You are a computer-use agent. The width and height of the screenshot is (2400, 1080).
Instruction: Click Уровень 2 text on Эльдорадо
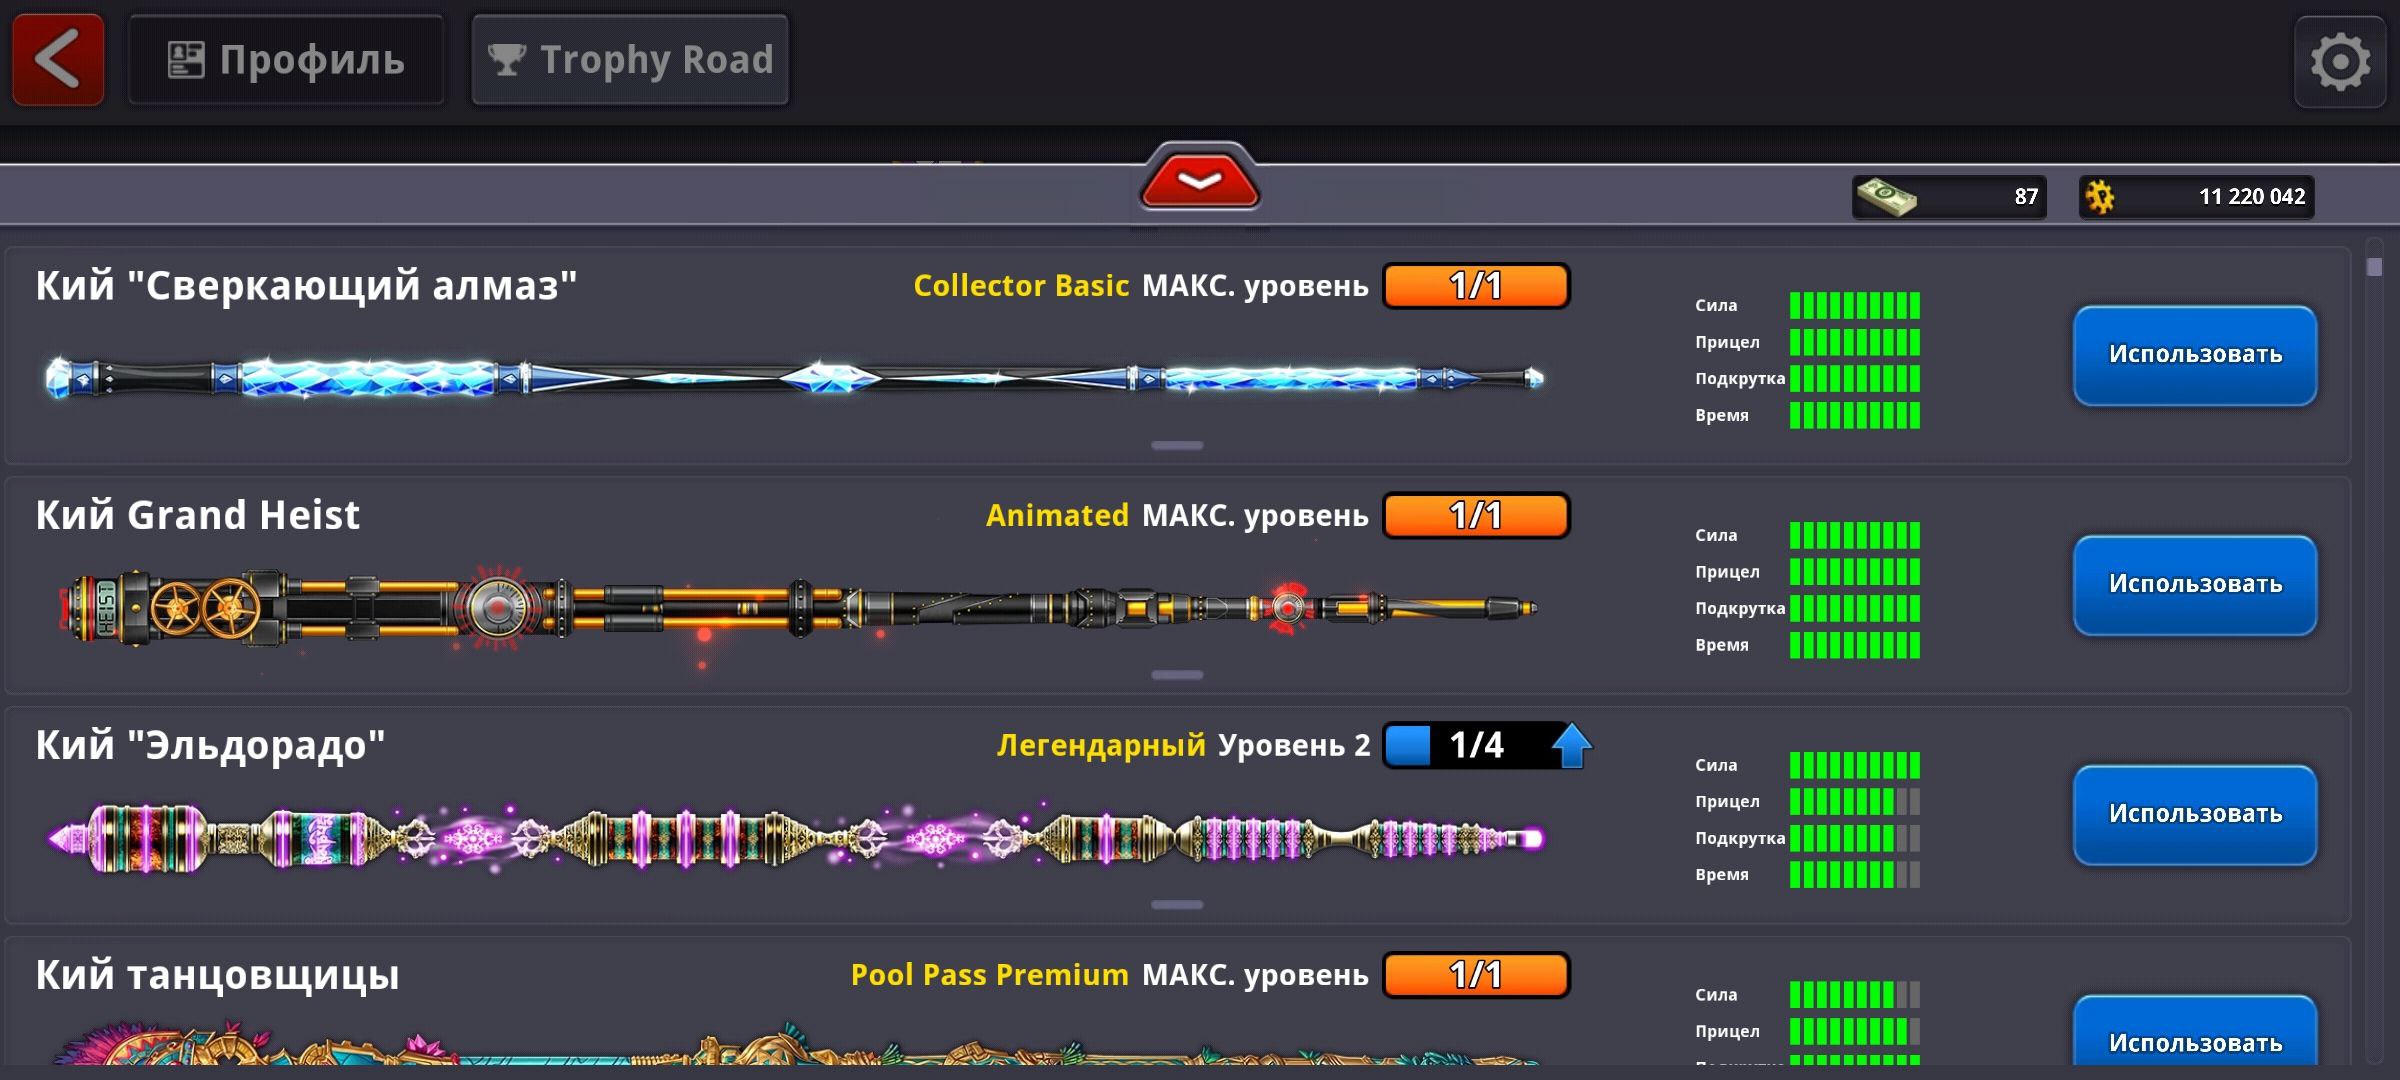(x=1294, y=746)
